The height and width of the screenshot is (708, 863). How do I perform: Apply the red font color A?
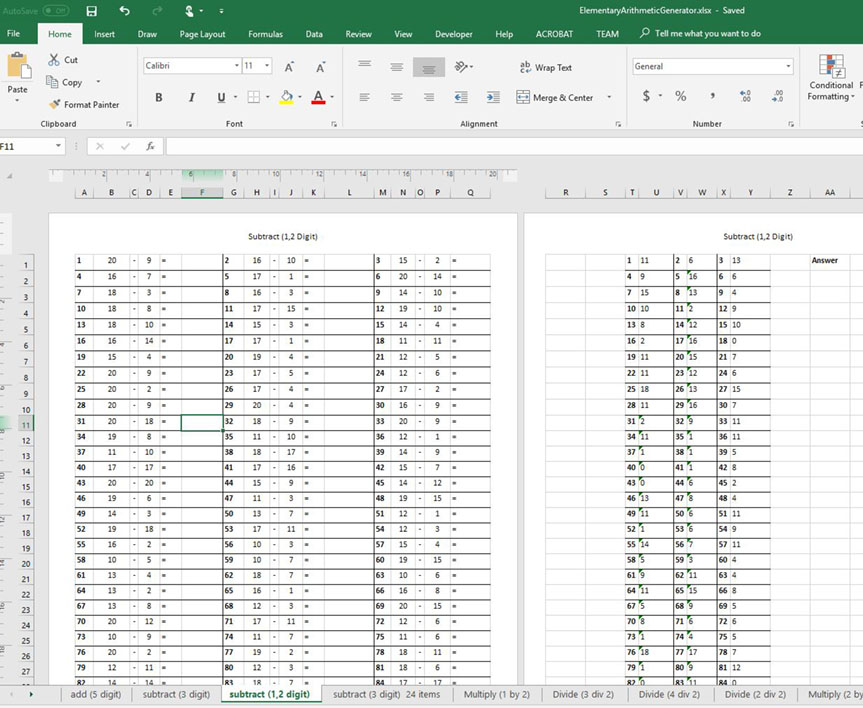point(318,97)
